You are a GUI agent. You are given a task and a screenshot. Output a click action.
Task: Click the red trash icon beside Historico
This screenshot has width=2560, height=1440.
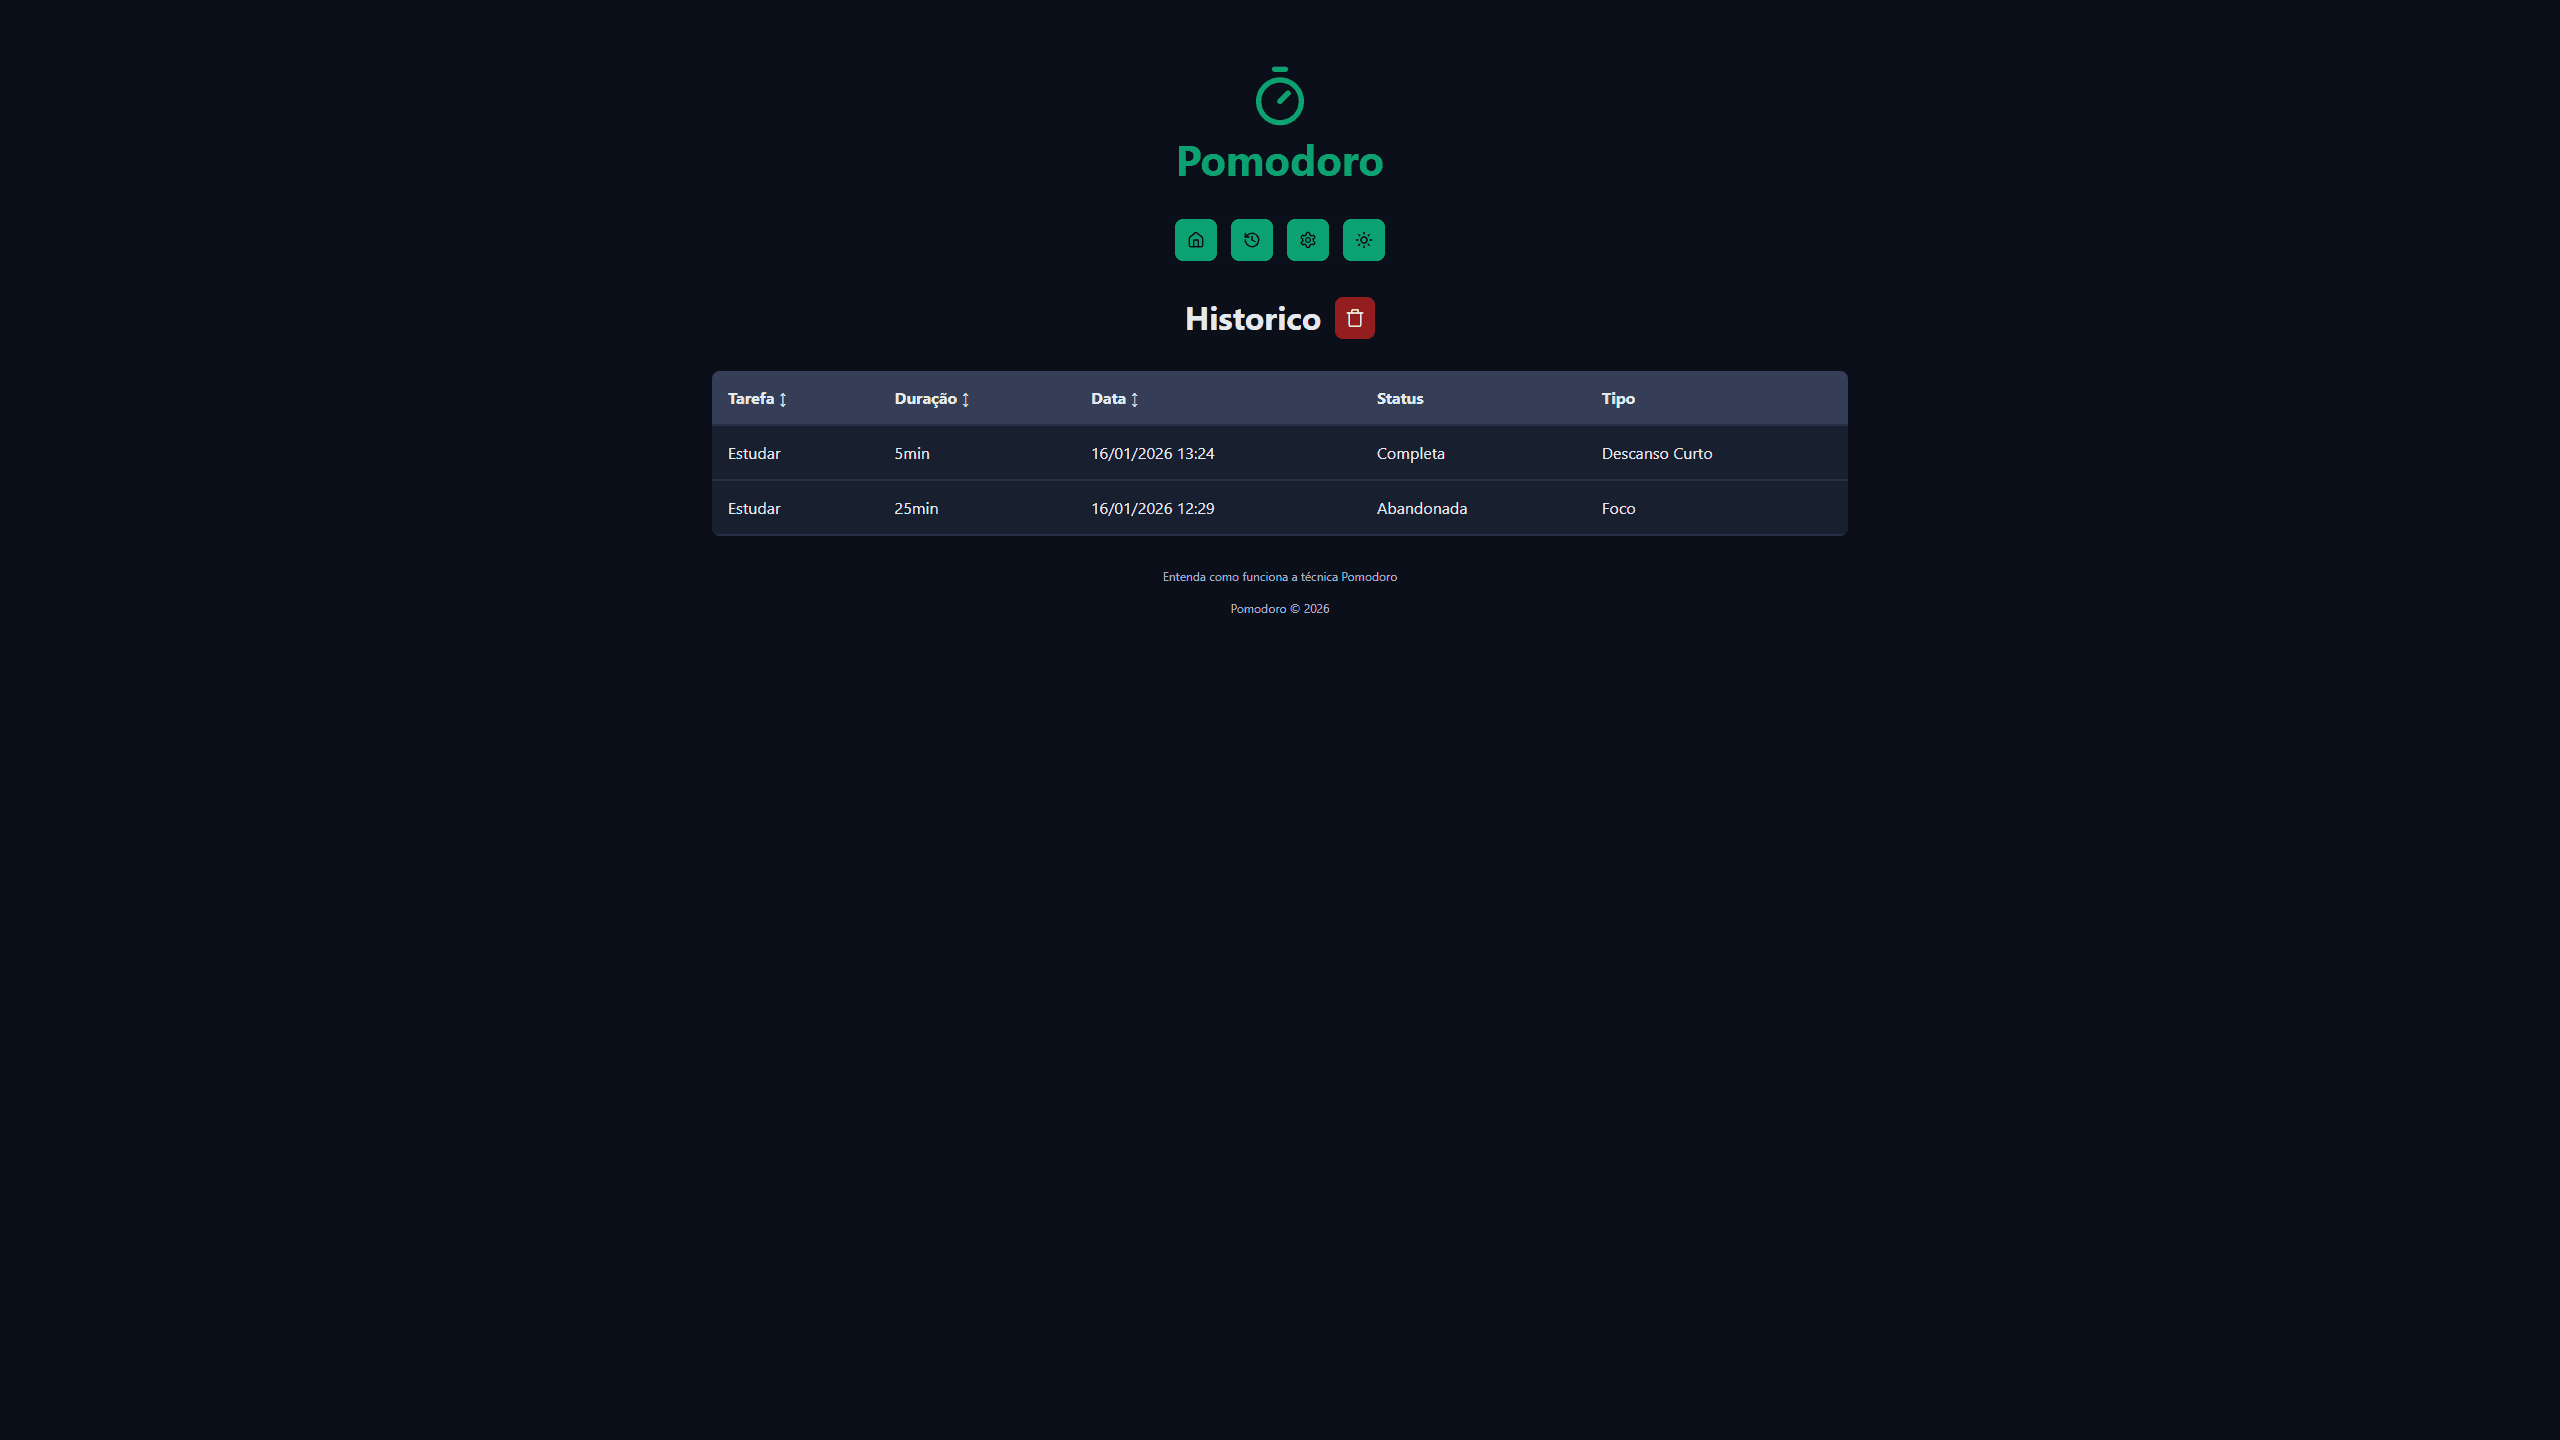point(1355,318)
